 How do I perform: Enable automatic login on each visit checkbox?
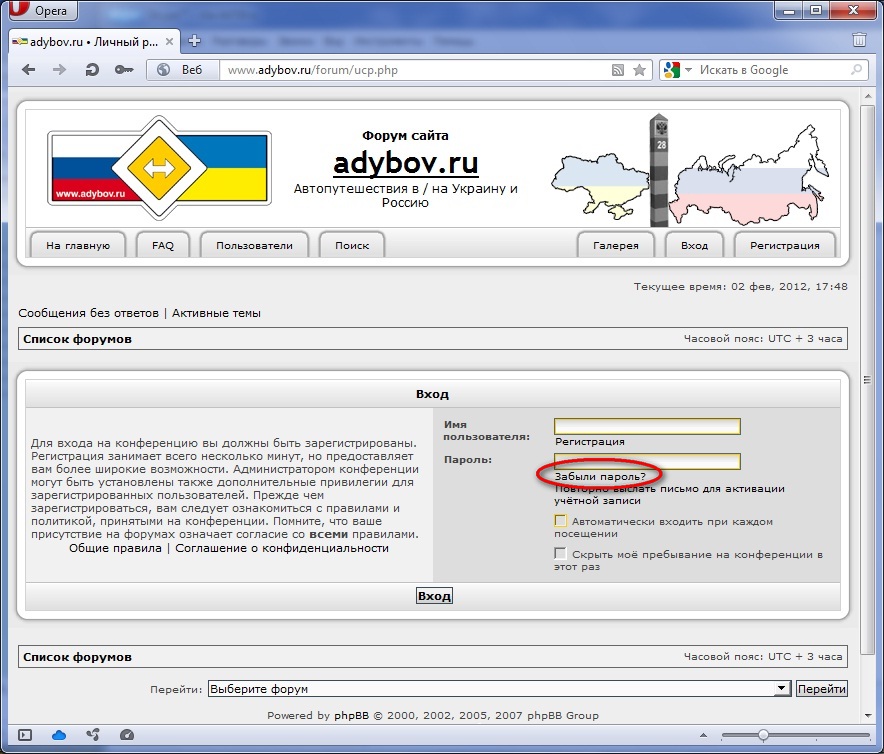[x=561, y=521]
